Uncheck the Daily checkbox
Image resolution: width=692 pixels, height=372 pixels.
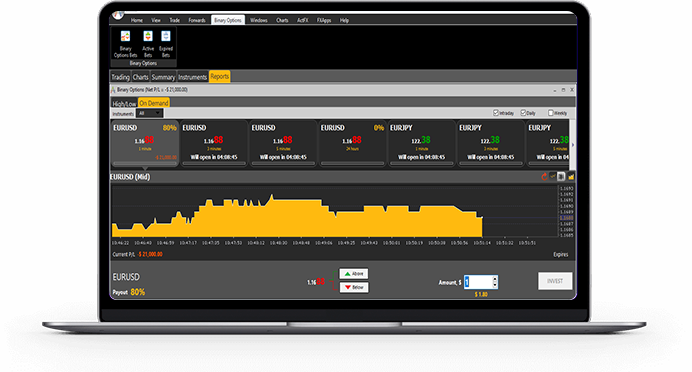tap(523, 113)
